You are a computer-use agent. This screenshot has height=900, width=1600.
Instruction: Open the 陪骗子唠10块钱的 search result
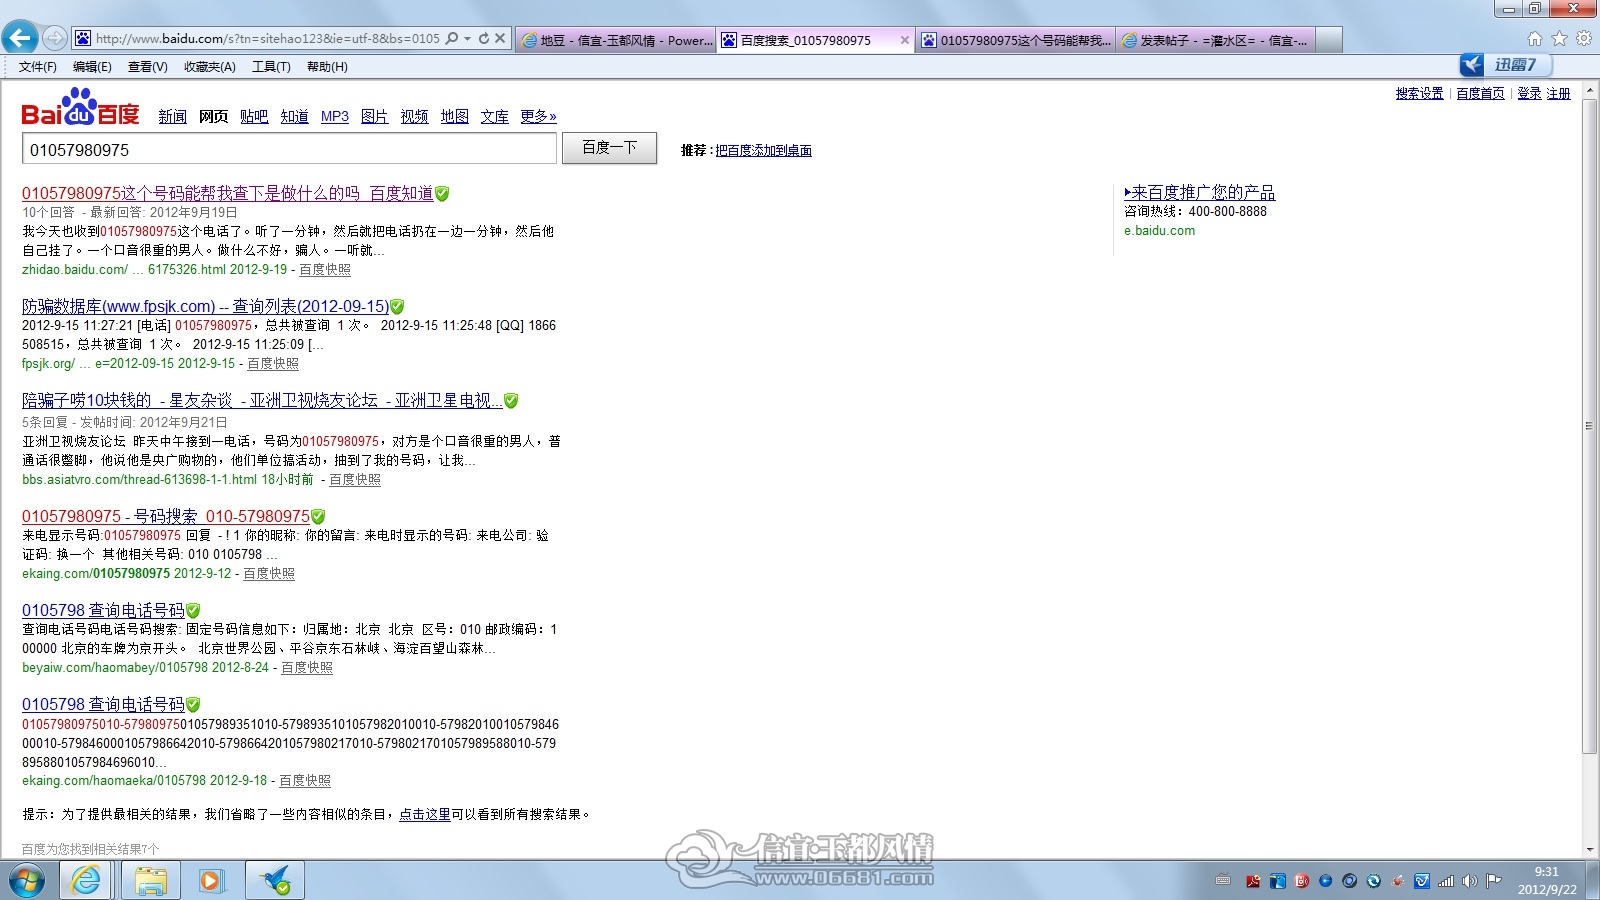[262, 400]
